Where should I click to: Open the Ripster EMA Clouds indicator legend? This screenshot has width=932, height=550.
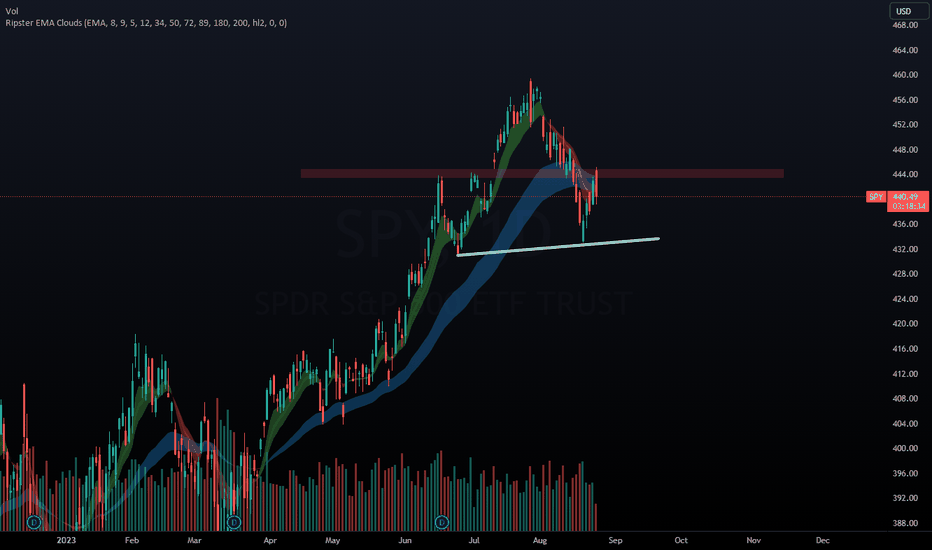coord(146,23)
